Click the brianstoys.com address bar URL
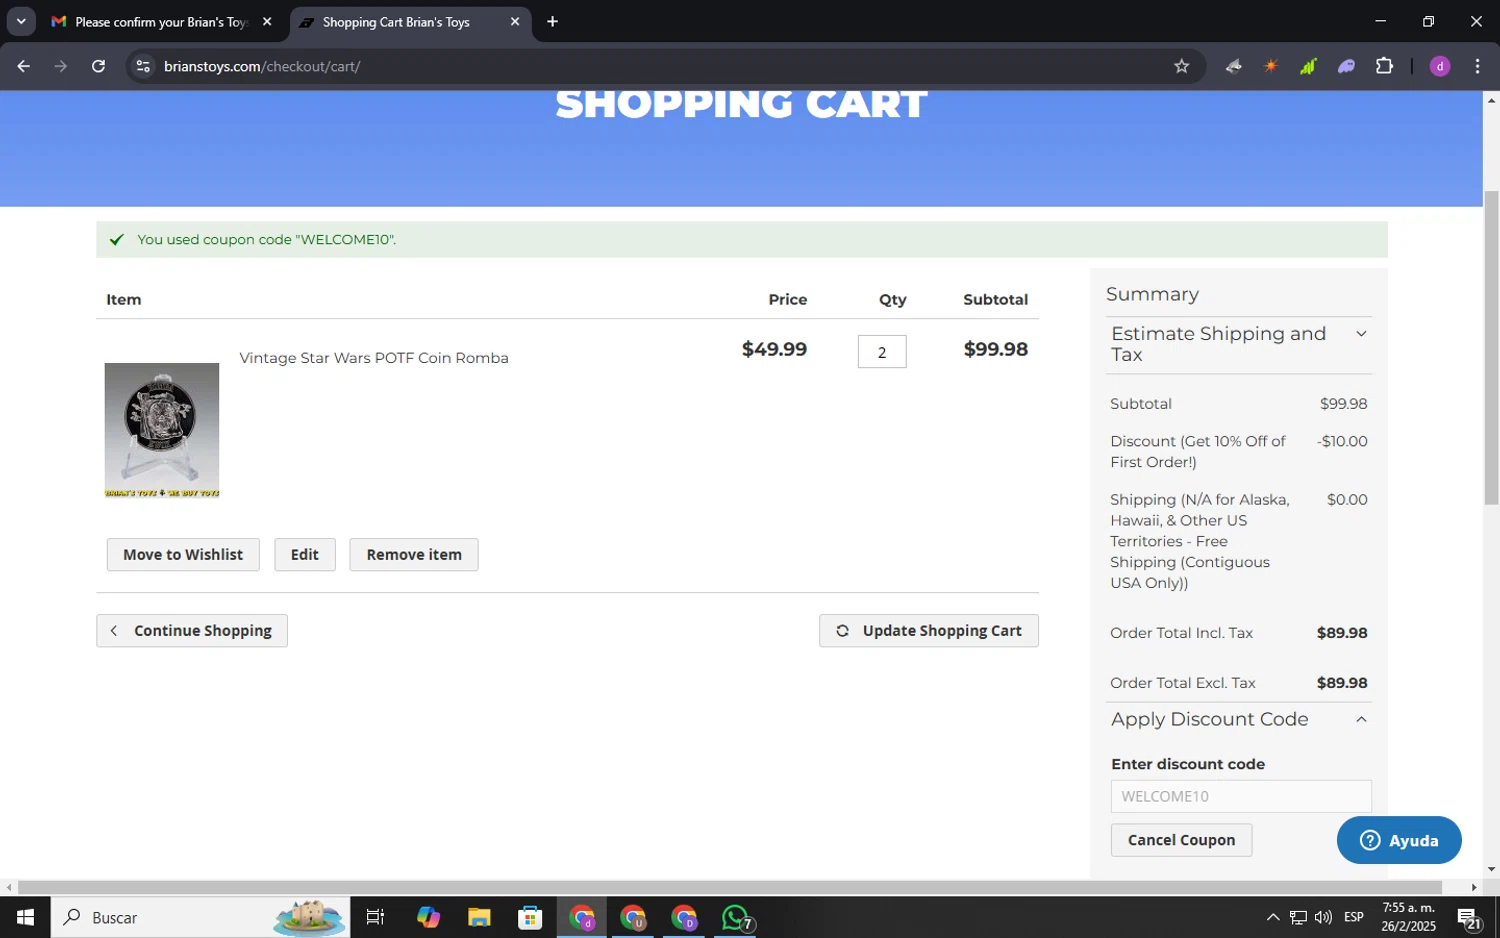1500x938 pixels. tap(262, 66)
